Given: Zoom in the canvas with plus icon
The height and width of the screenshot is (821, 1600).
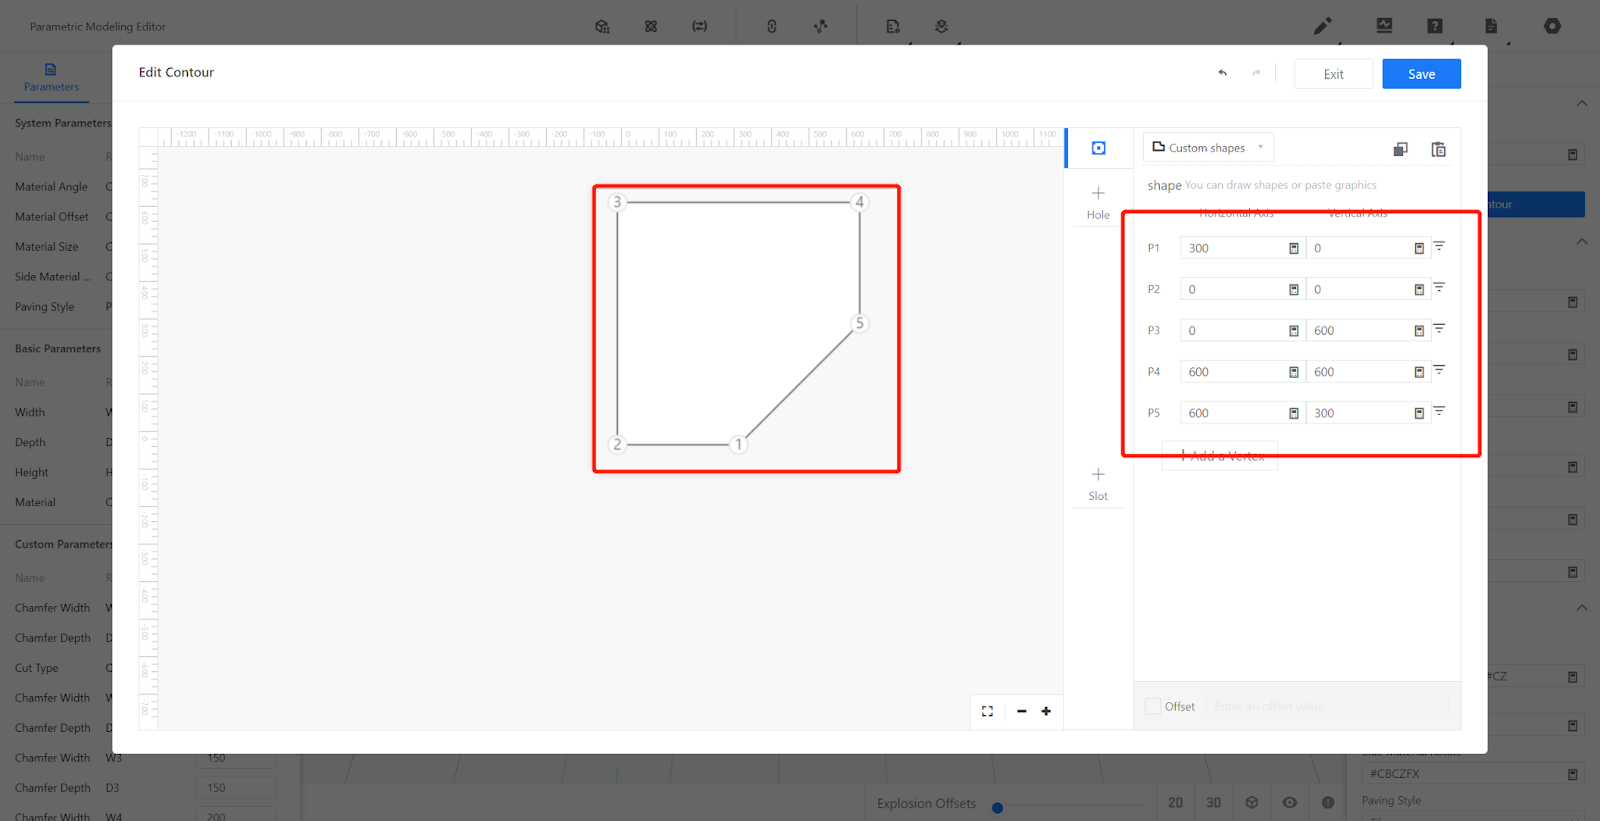Looking at the screenshot, I should pos(1046,711).
